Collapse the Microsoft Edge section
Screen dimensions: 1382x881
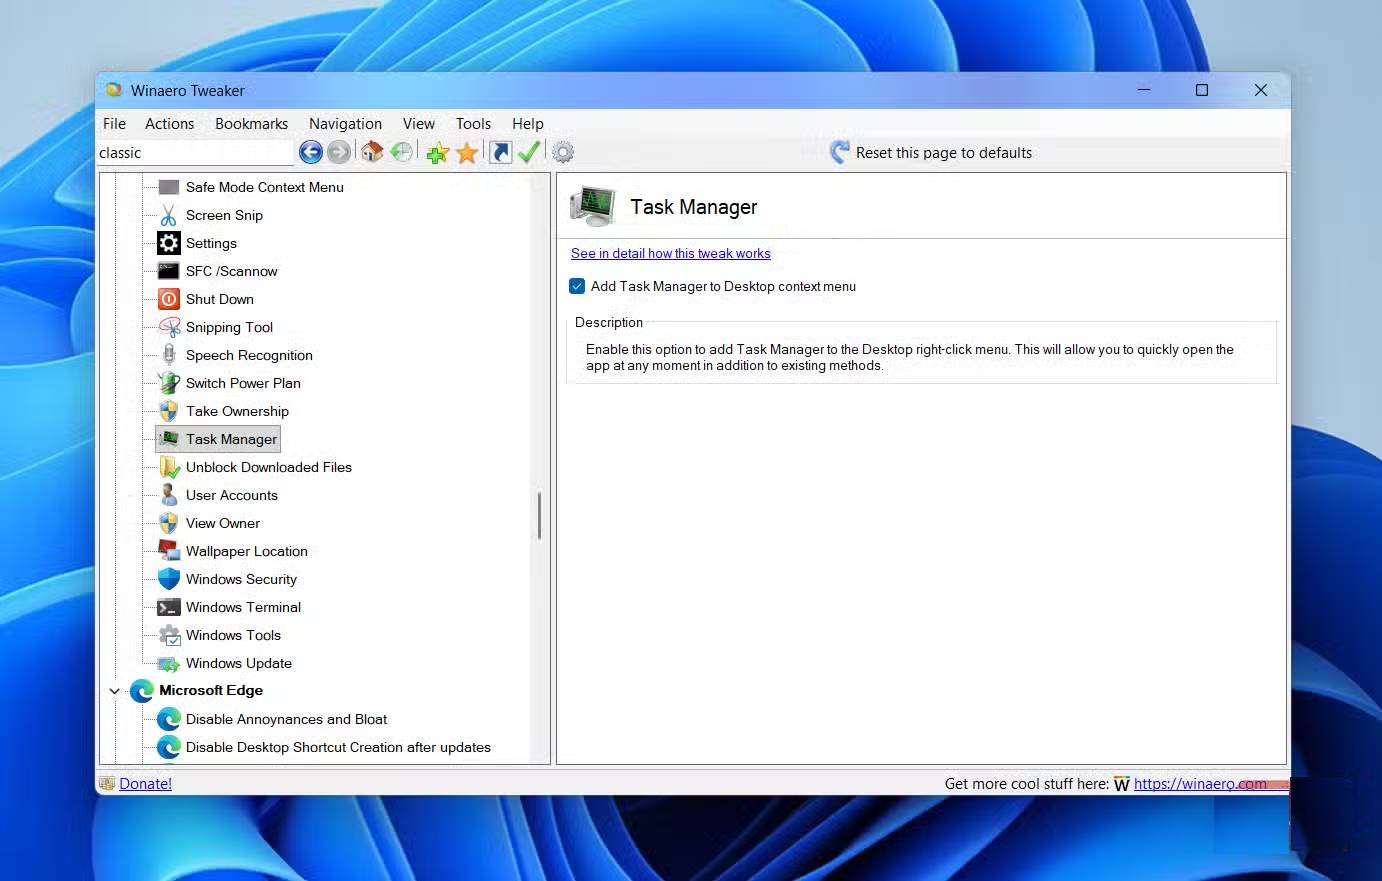pos(114,690)
